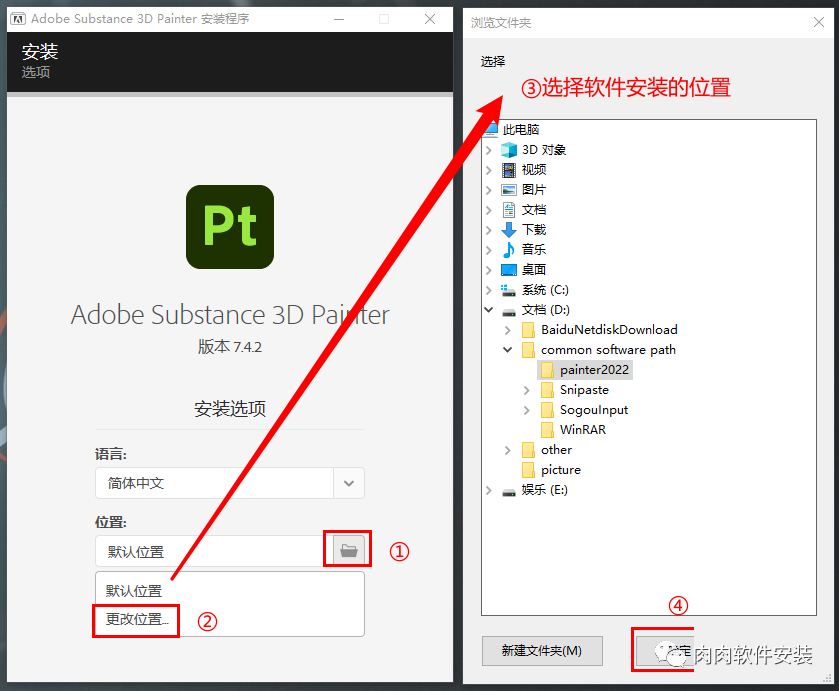This screenshot has height=691, width=839.
Task: Close the Adobe installer window
Action: [x=430, y=19]
